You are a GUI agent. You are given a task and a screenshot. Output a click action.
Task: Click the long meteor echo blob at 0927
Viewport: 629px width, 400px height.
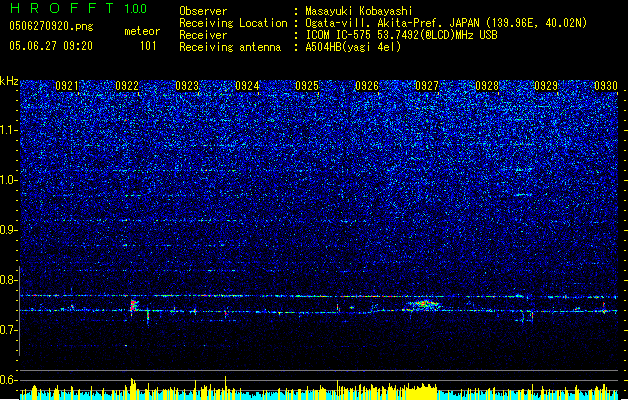click(423, 305)
